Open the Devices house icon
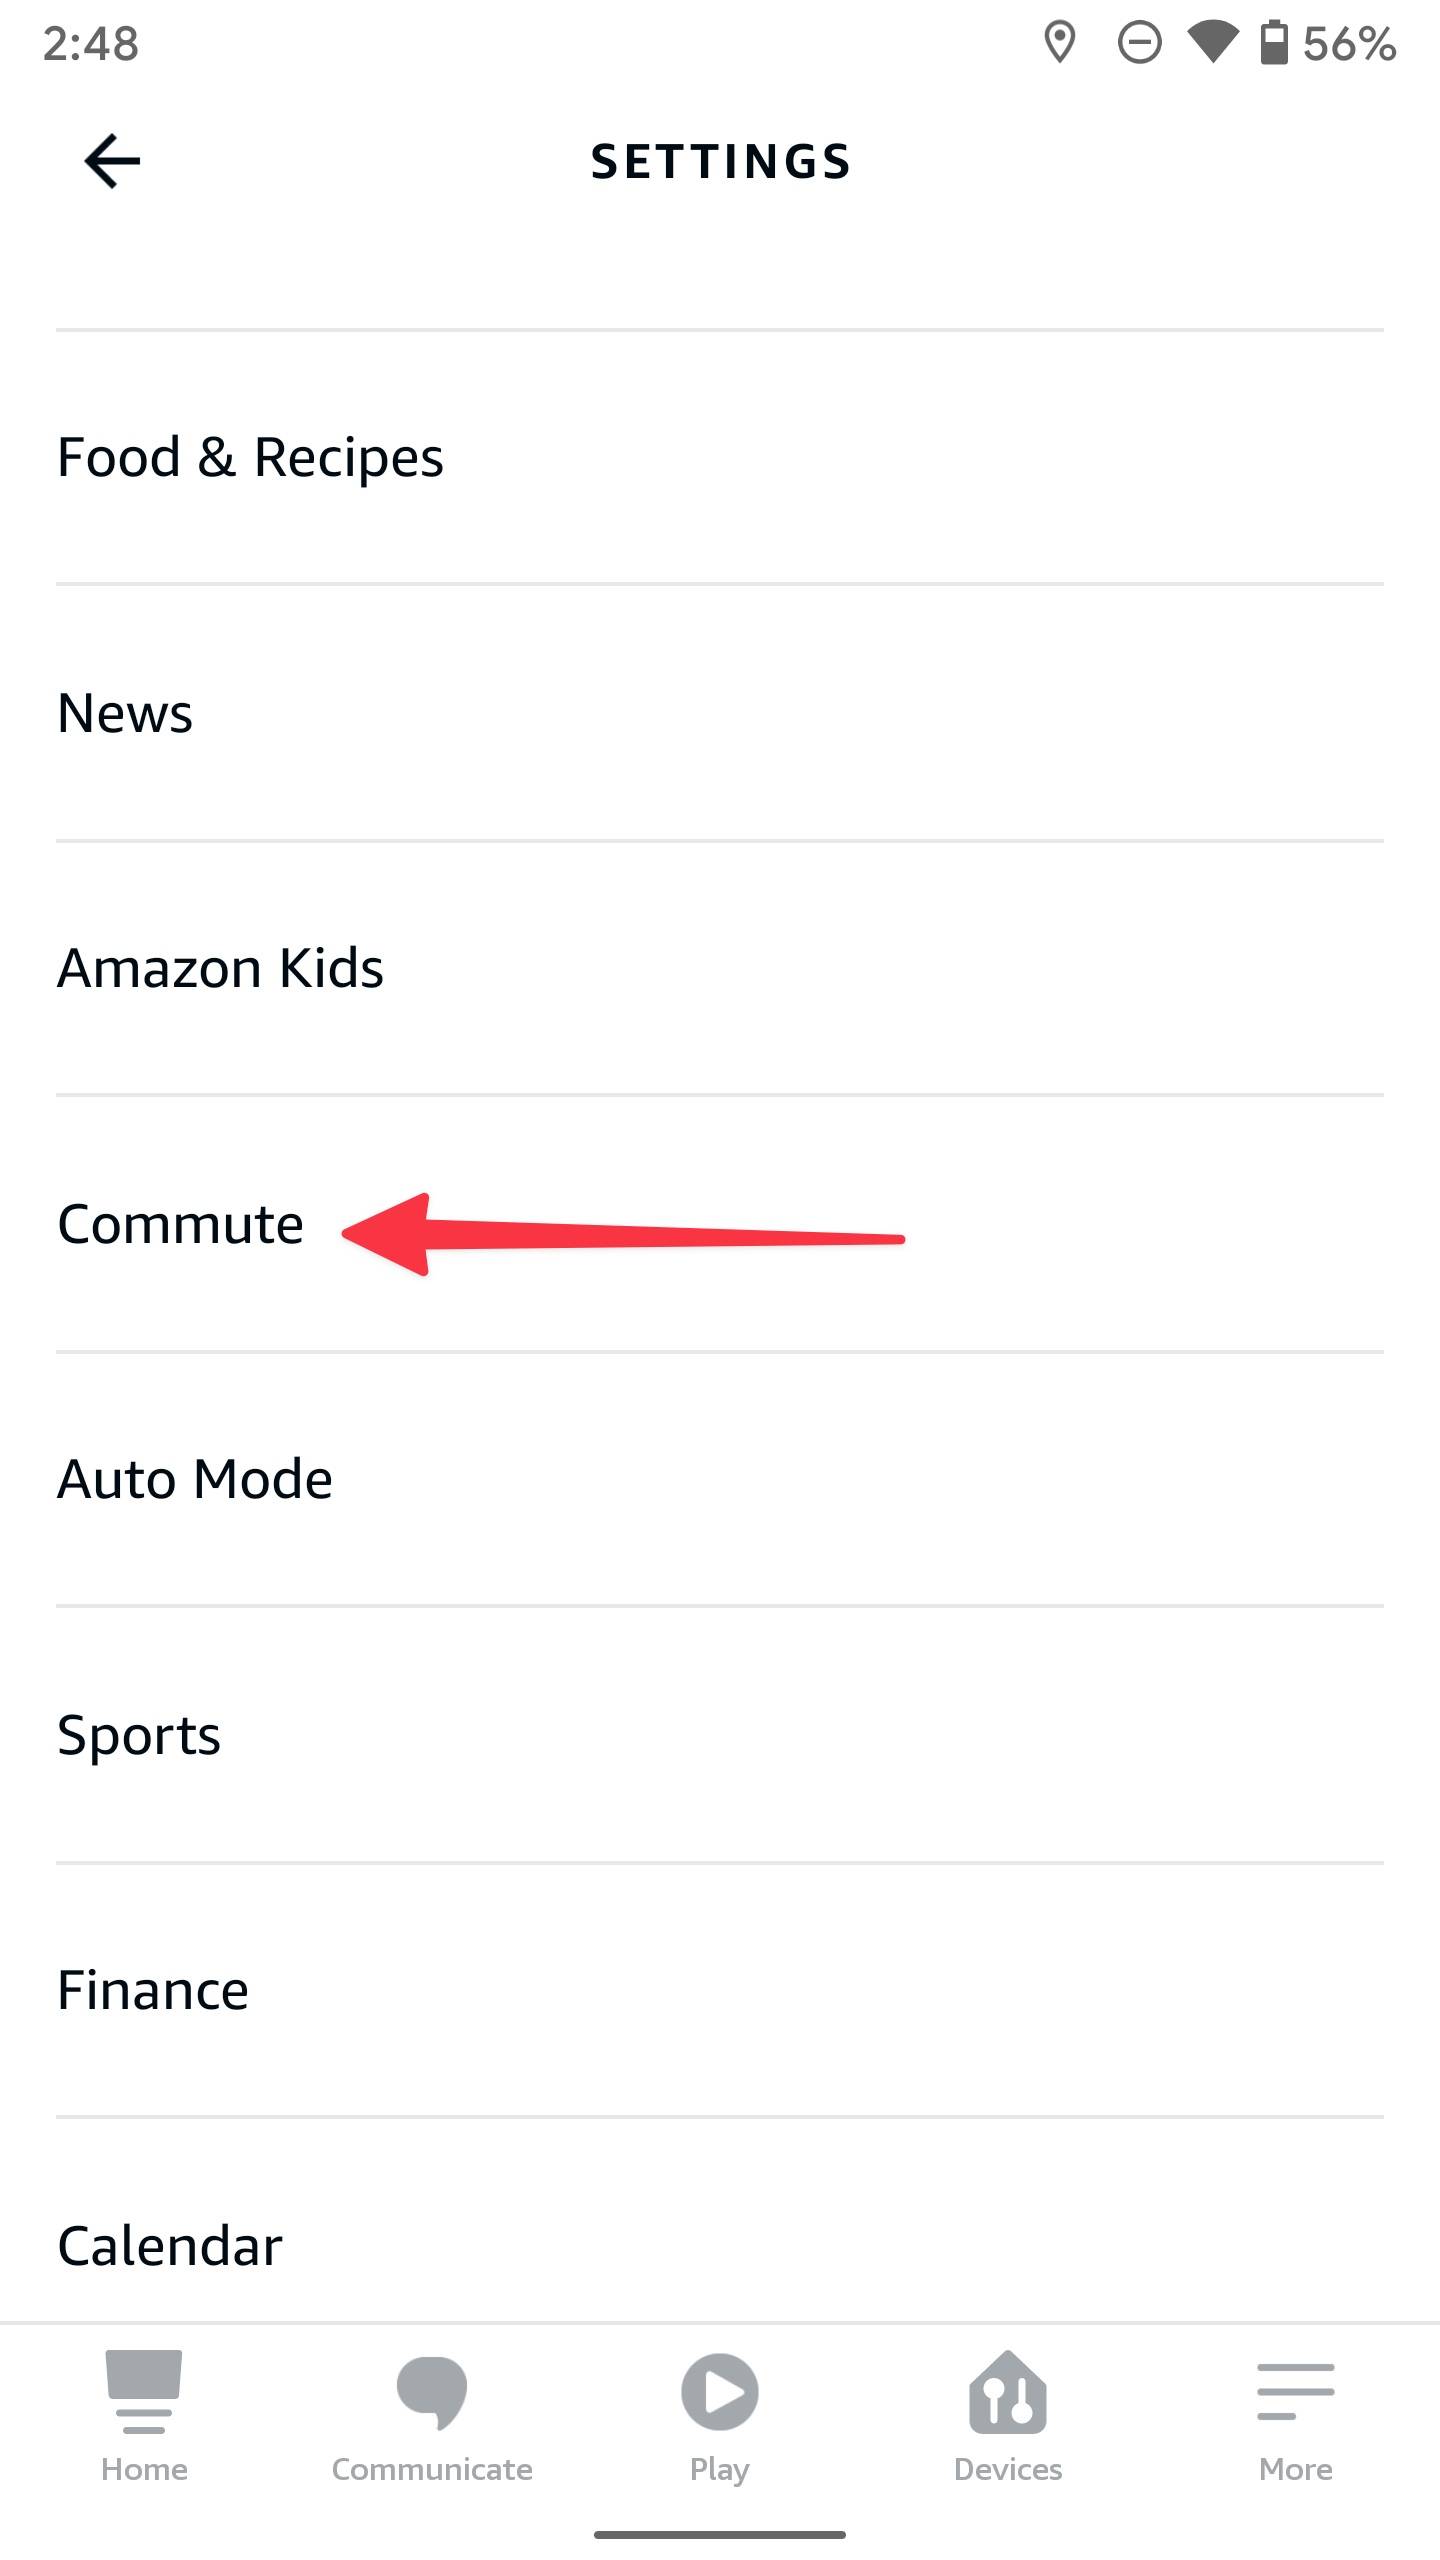Viewport: 1440px width, 2560px height. (1007, 2392)
